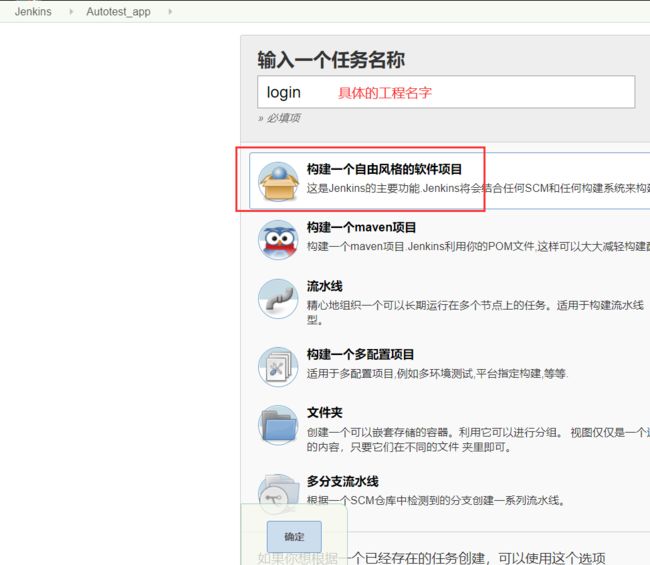650x565 pixels.
Task: Choose 构建一个多配置项目 title
Action: click(360, 354)
